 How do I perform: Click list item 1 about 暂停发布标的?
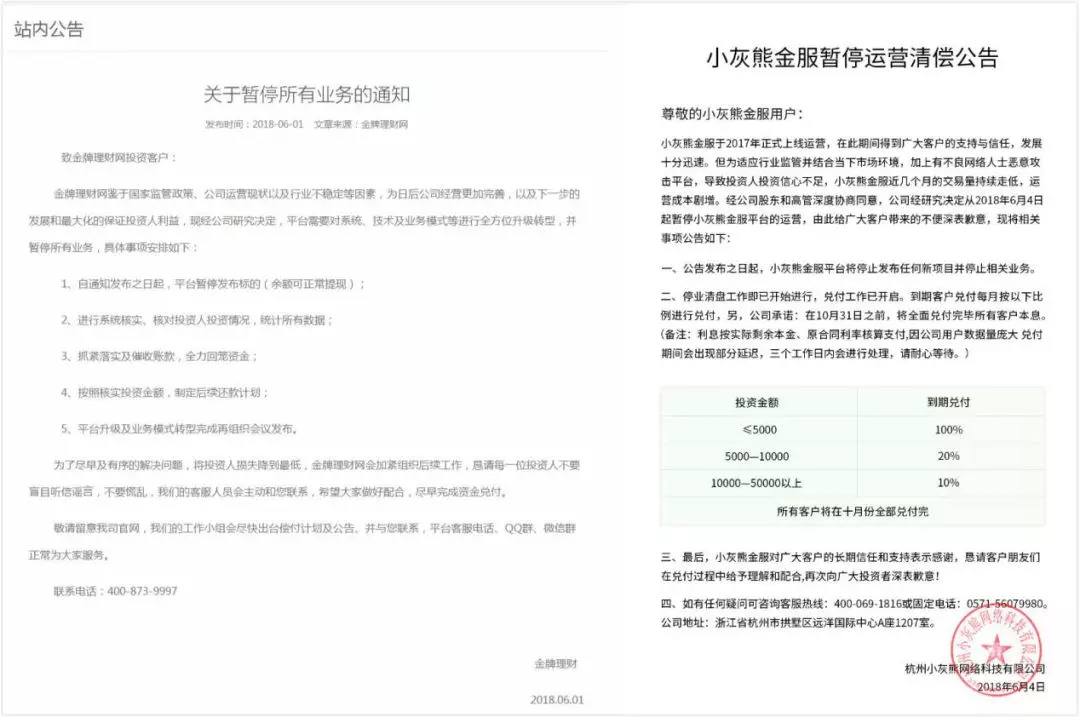(212, 284)
